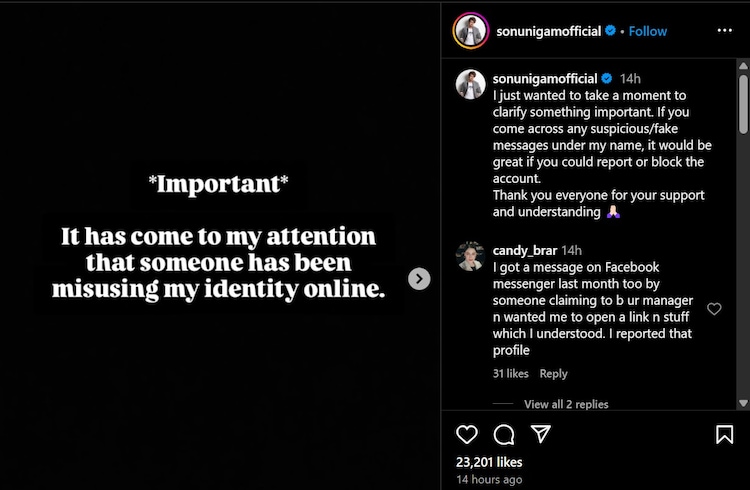
Task: Reply to candy_brar's comment
Action: coord(553,373)
